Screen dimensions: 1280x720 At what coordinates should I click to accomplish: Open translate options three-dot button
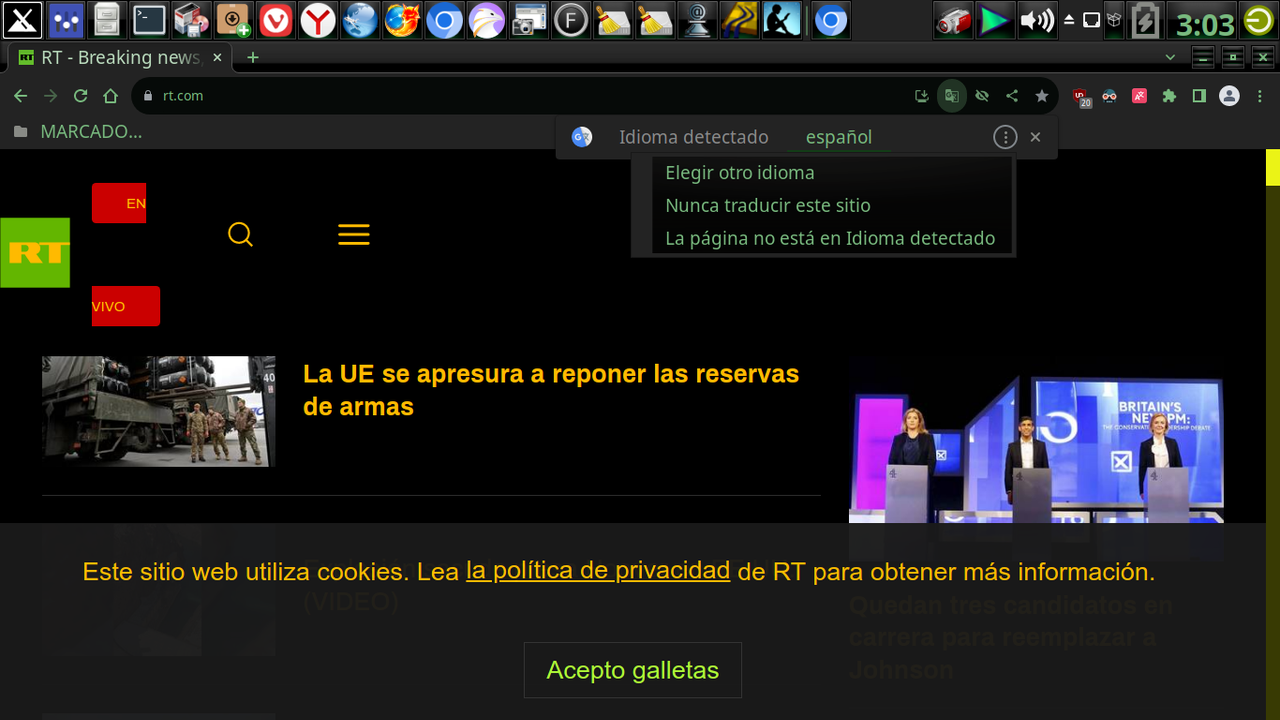pyautogui.click(x=1005, y=137)
